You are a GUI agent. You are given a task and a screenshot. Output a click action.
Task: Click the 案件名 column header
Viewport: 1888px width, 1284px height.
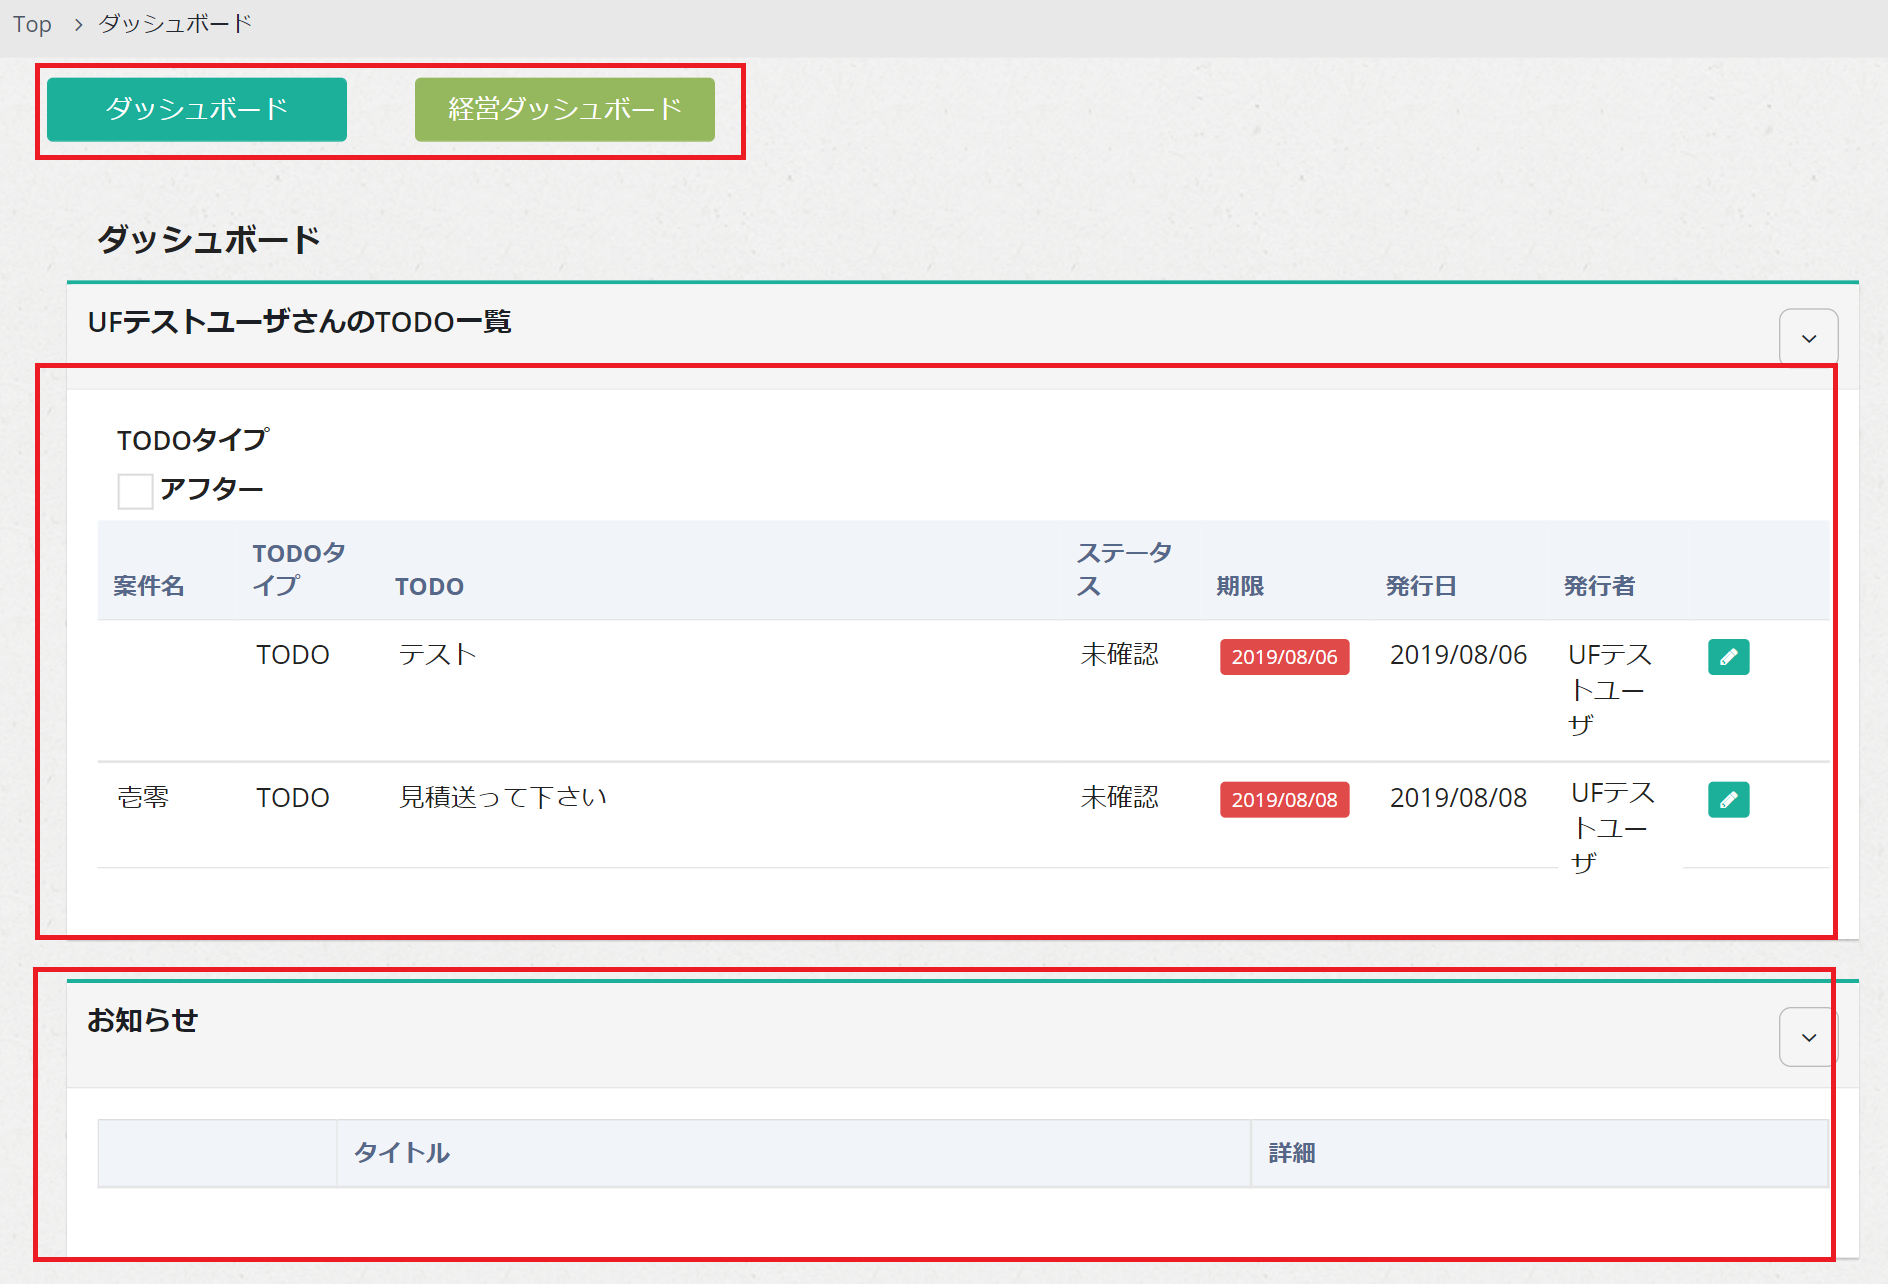point(149,586)
